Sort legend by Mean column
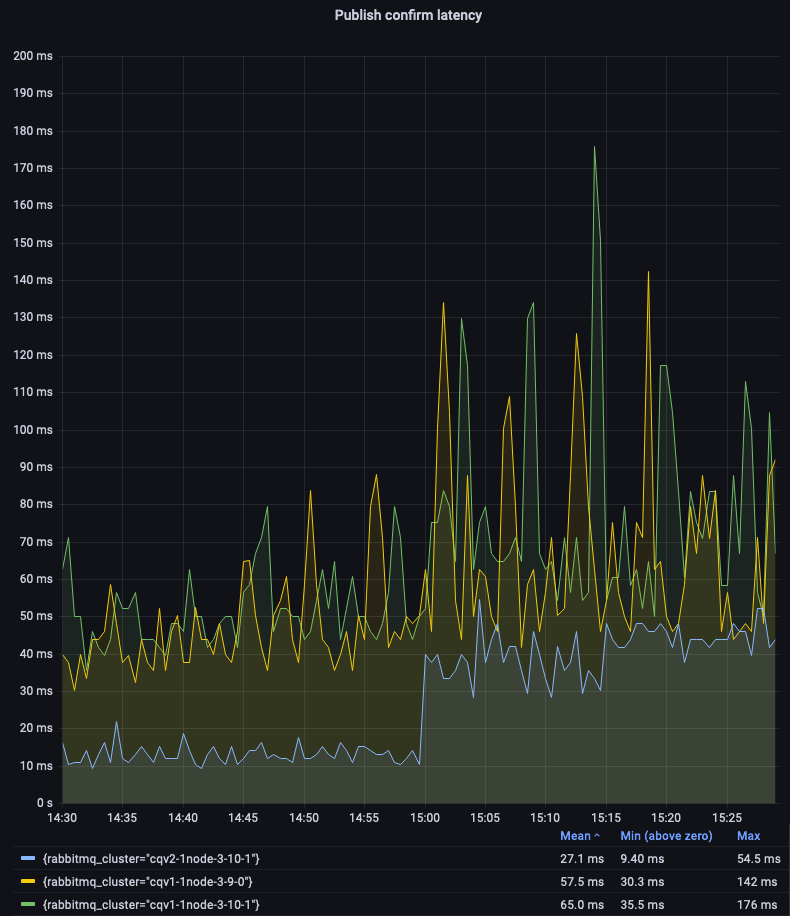790x916 pixels. tap(575, 835)
